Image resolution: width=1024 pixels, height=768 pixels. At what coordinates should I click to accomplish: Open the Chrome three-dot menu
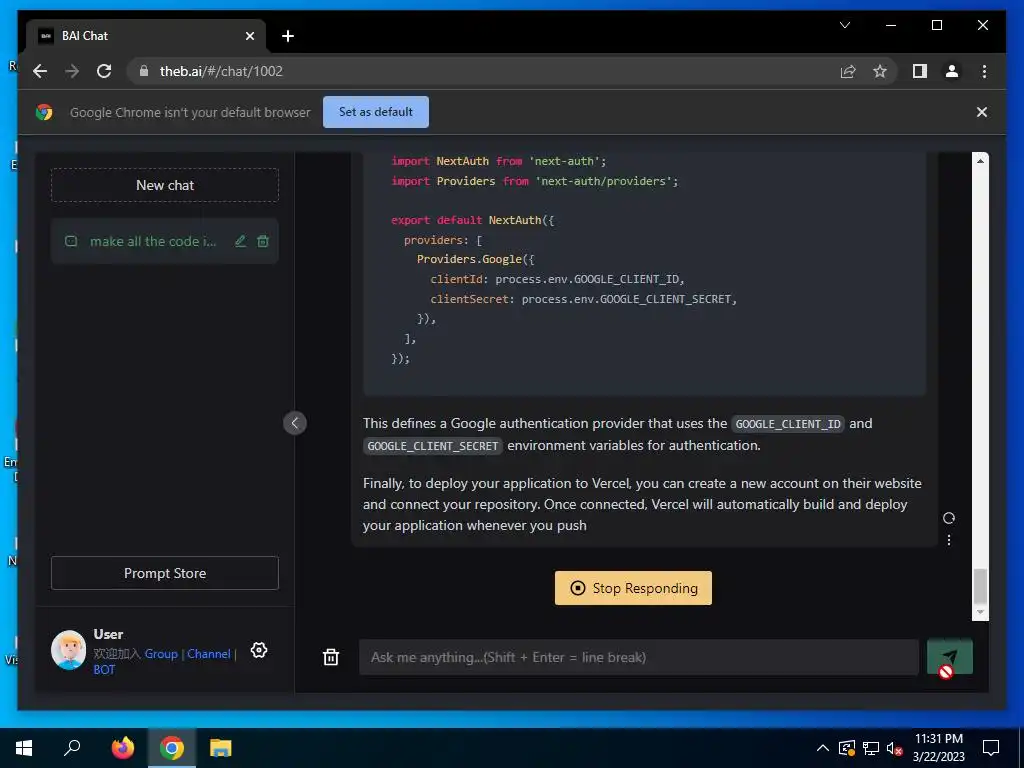pyautogui.click(x=984, y=71)
